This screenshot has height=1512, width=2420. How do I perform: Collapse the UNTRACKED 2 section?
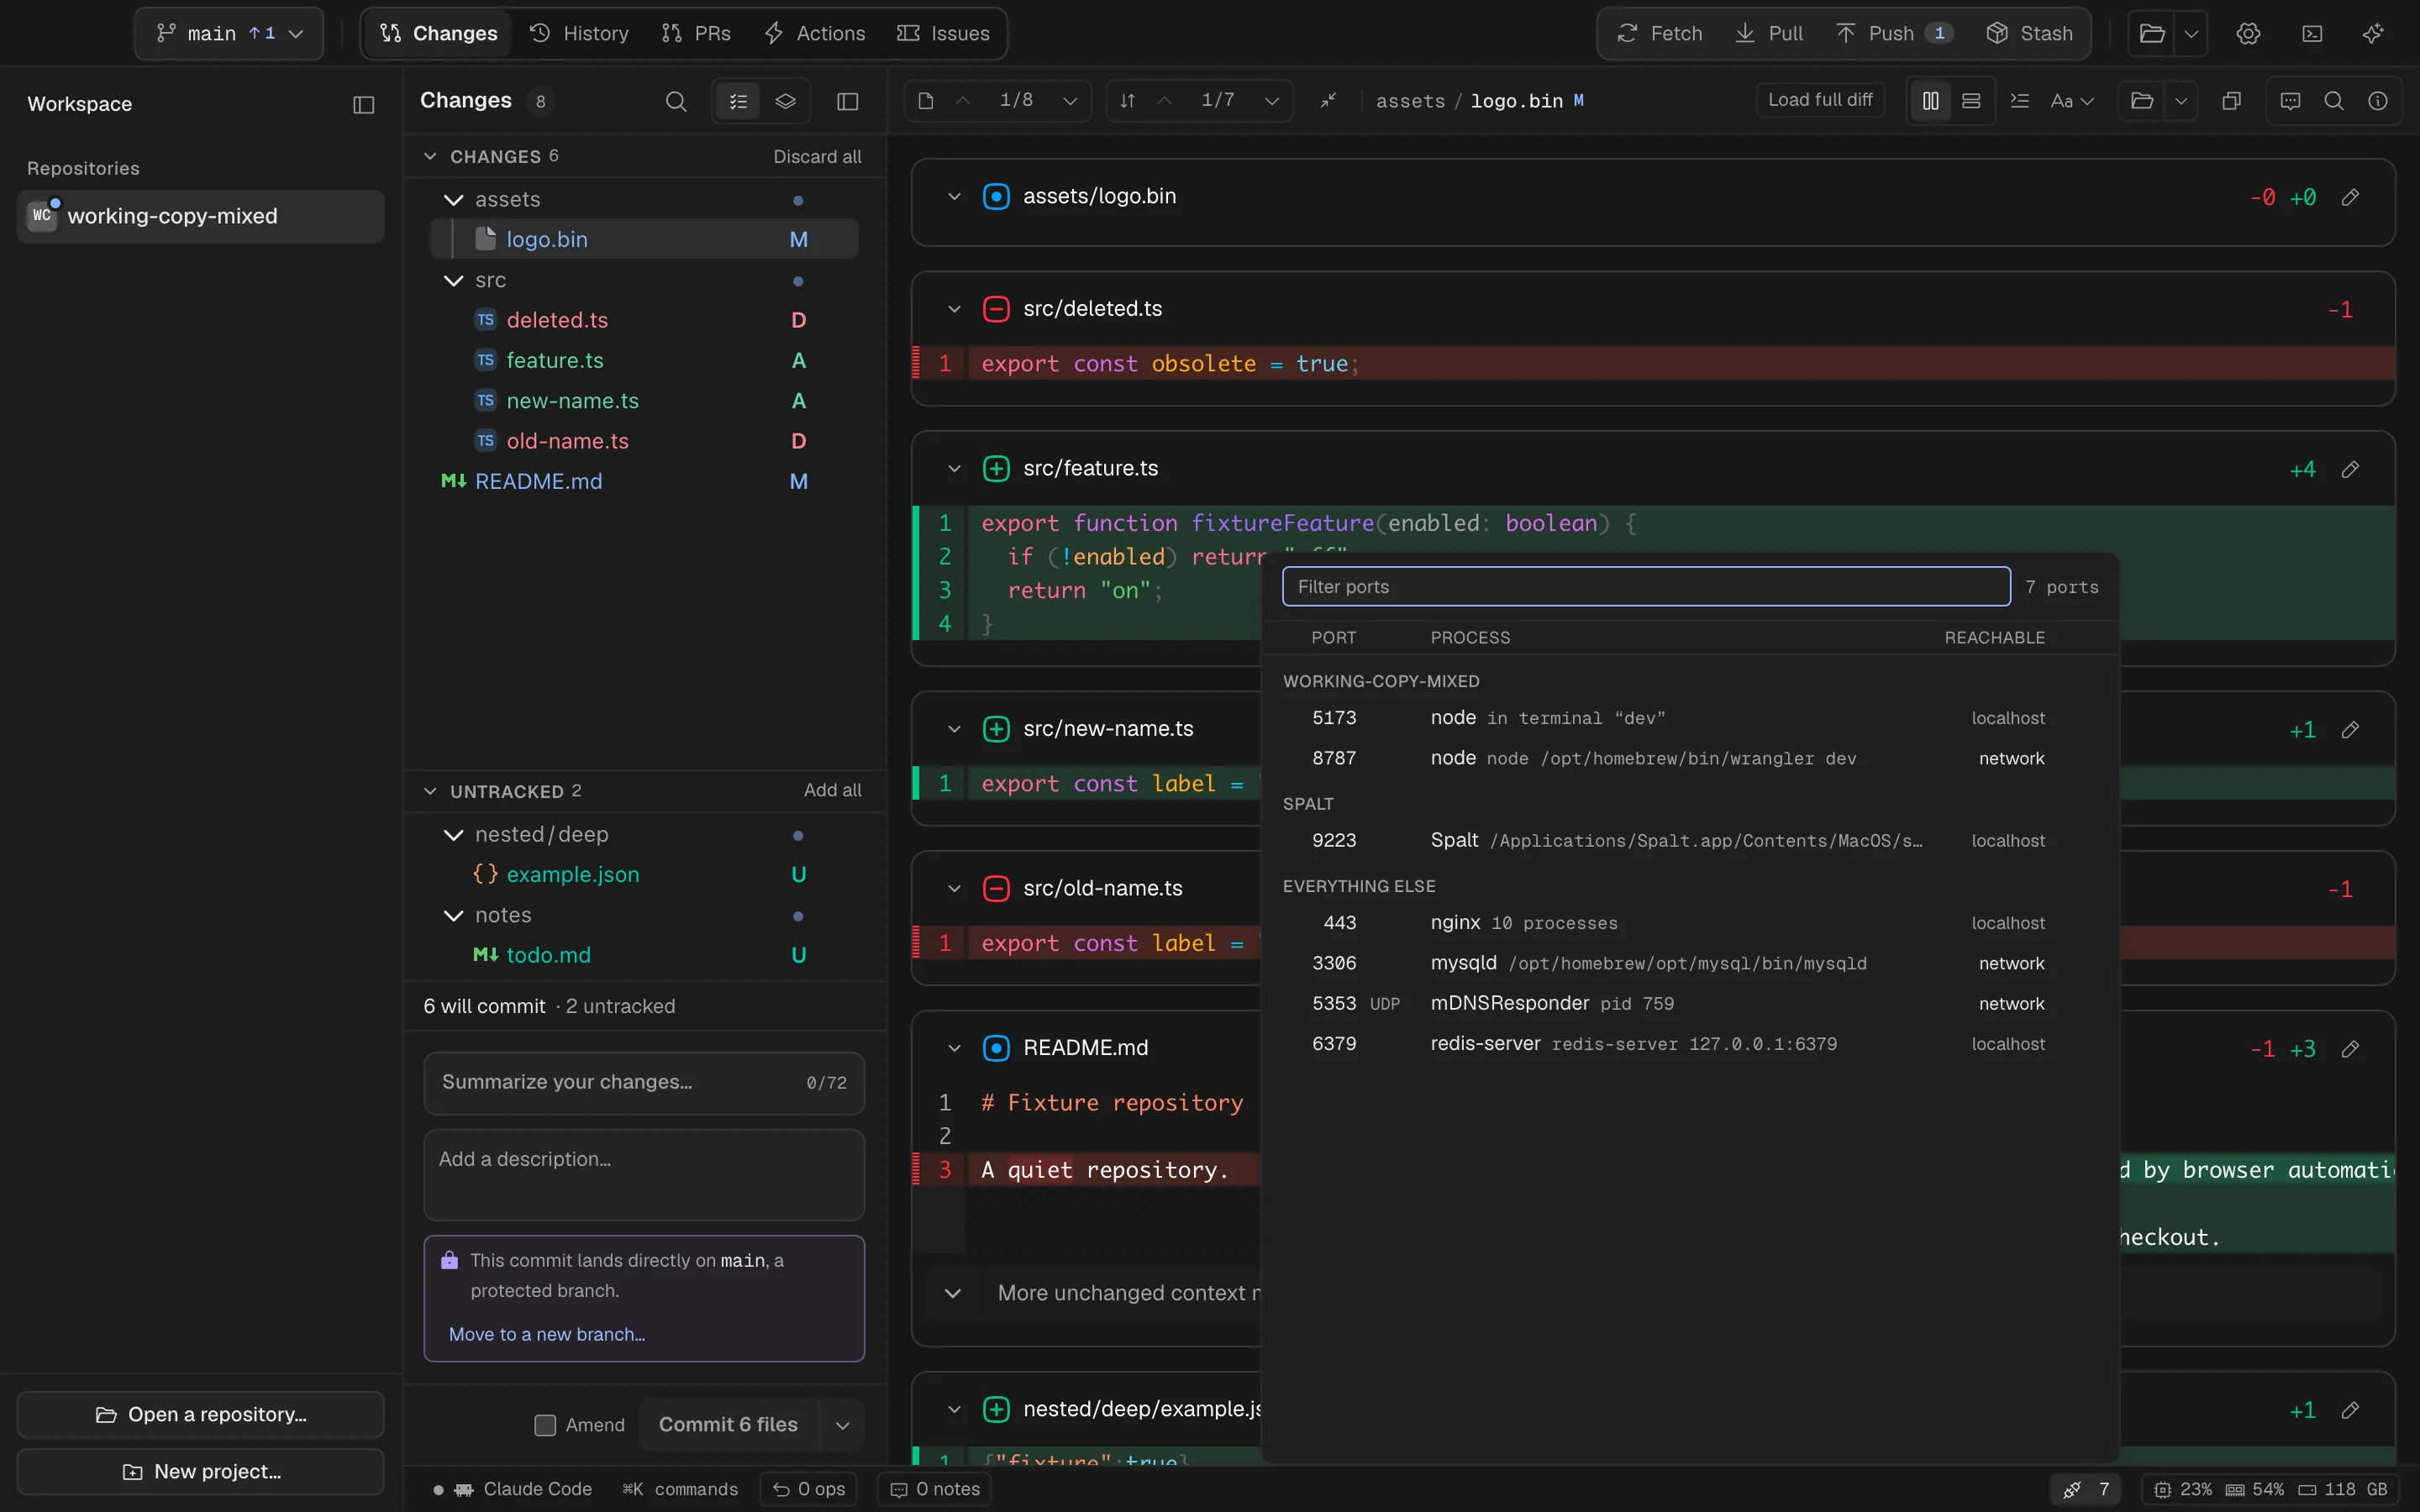[430, 791]
